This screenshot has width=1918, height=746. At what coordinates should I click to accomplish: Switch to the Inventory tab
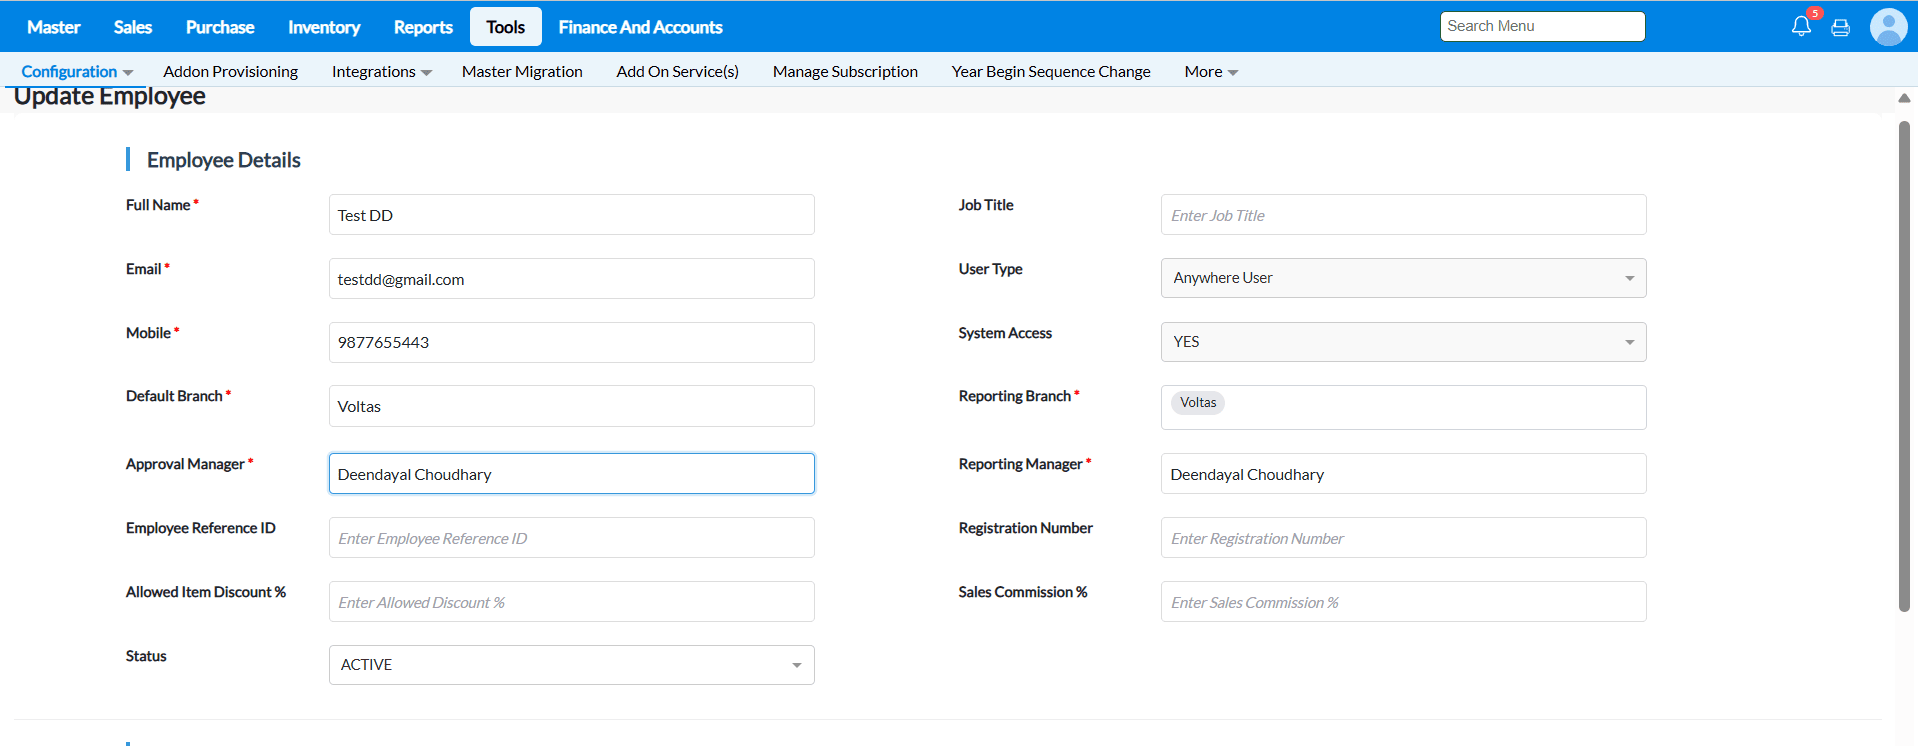(x=324, y=27)
